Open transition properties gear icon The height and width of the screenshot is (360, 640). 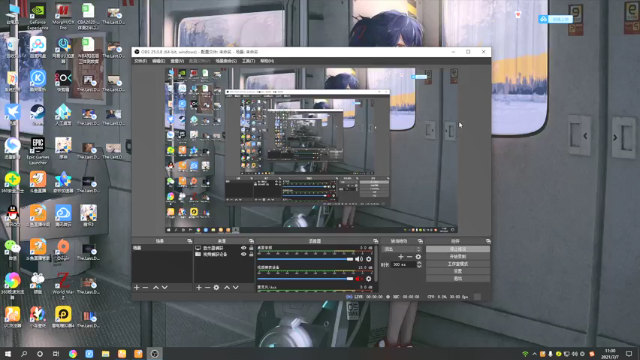pyautogui.click(x=418, y=257)
